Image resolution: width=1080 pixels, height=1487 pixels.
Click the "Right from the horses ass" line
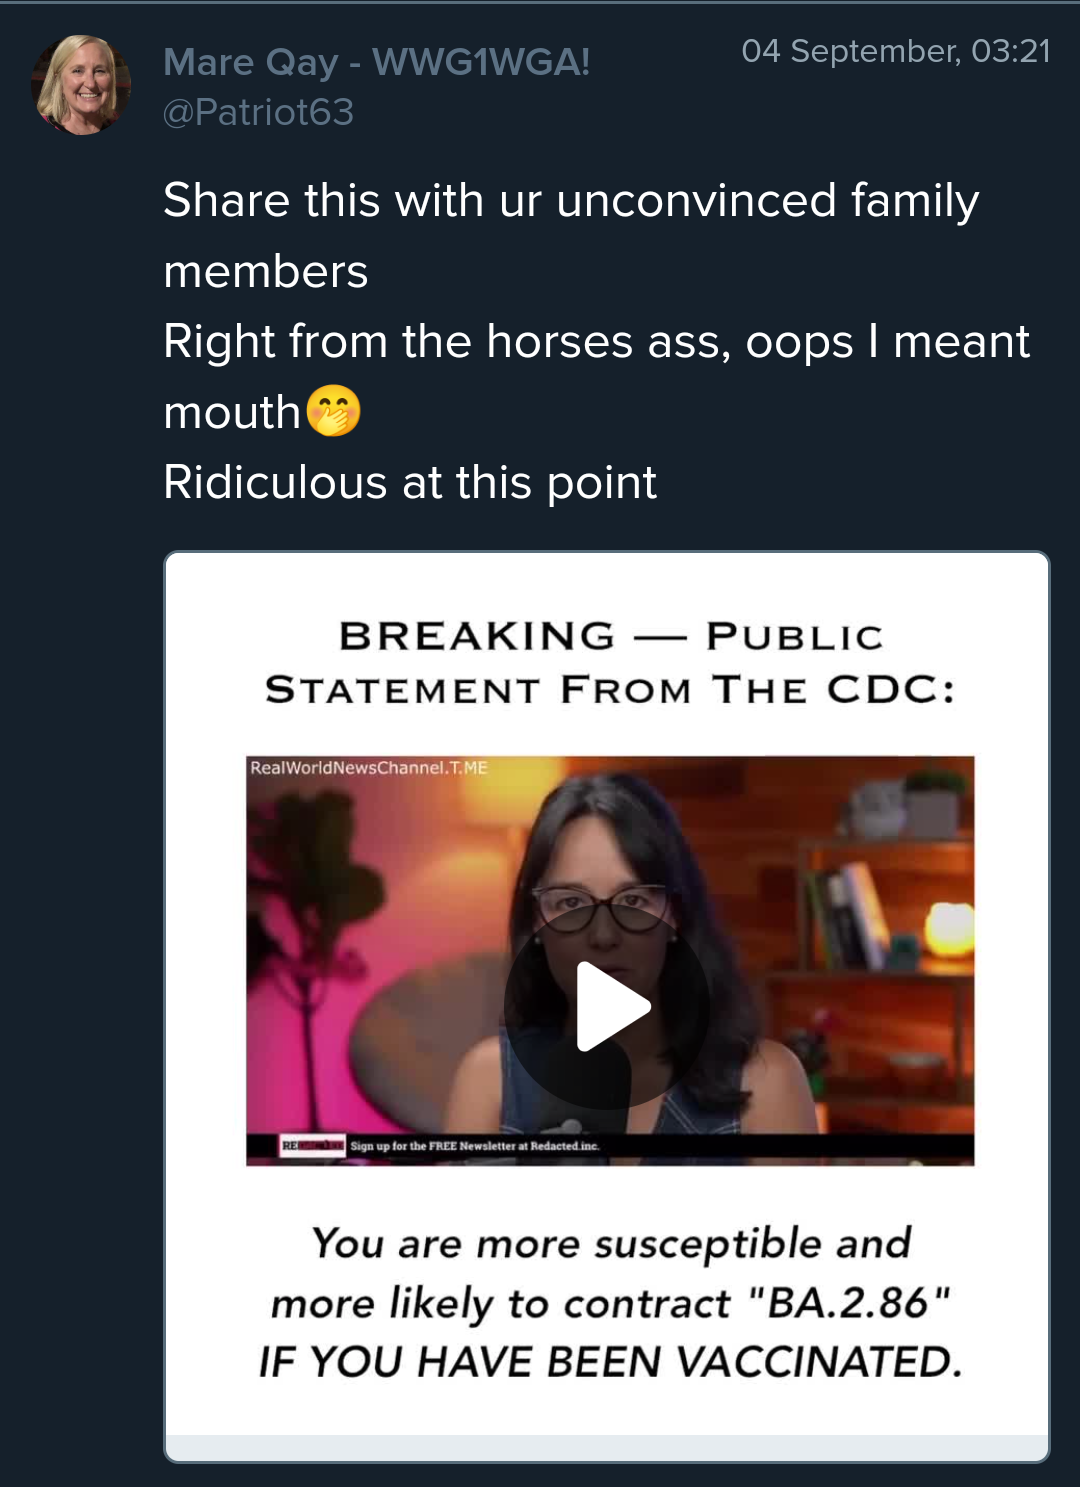pyautogui.click(x=596, y=341)
